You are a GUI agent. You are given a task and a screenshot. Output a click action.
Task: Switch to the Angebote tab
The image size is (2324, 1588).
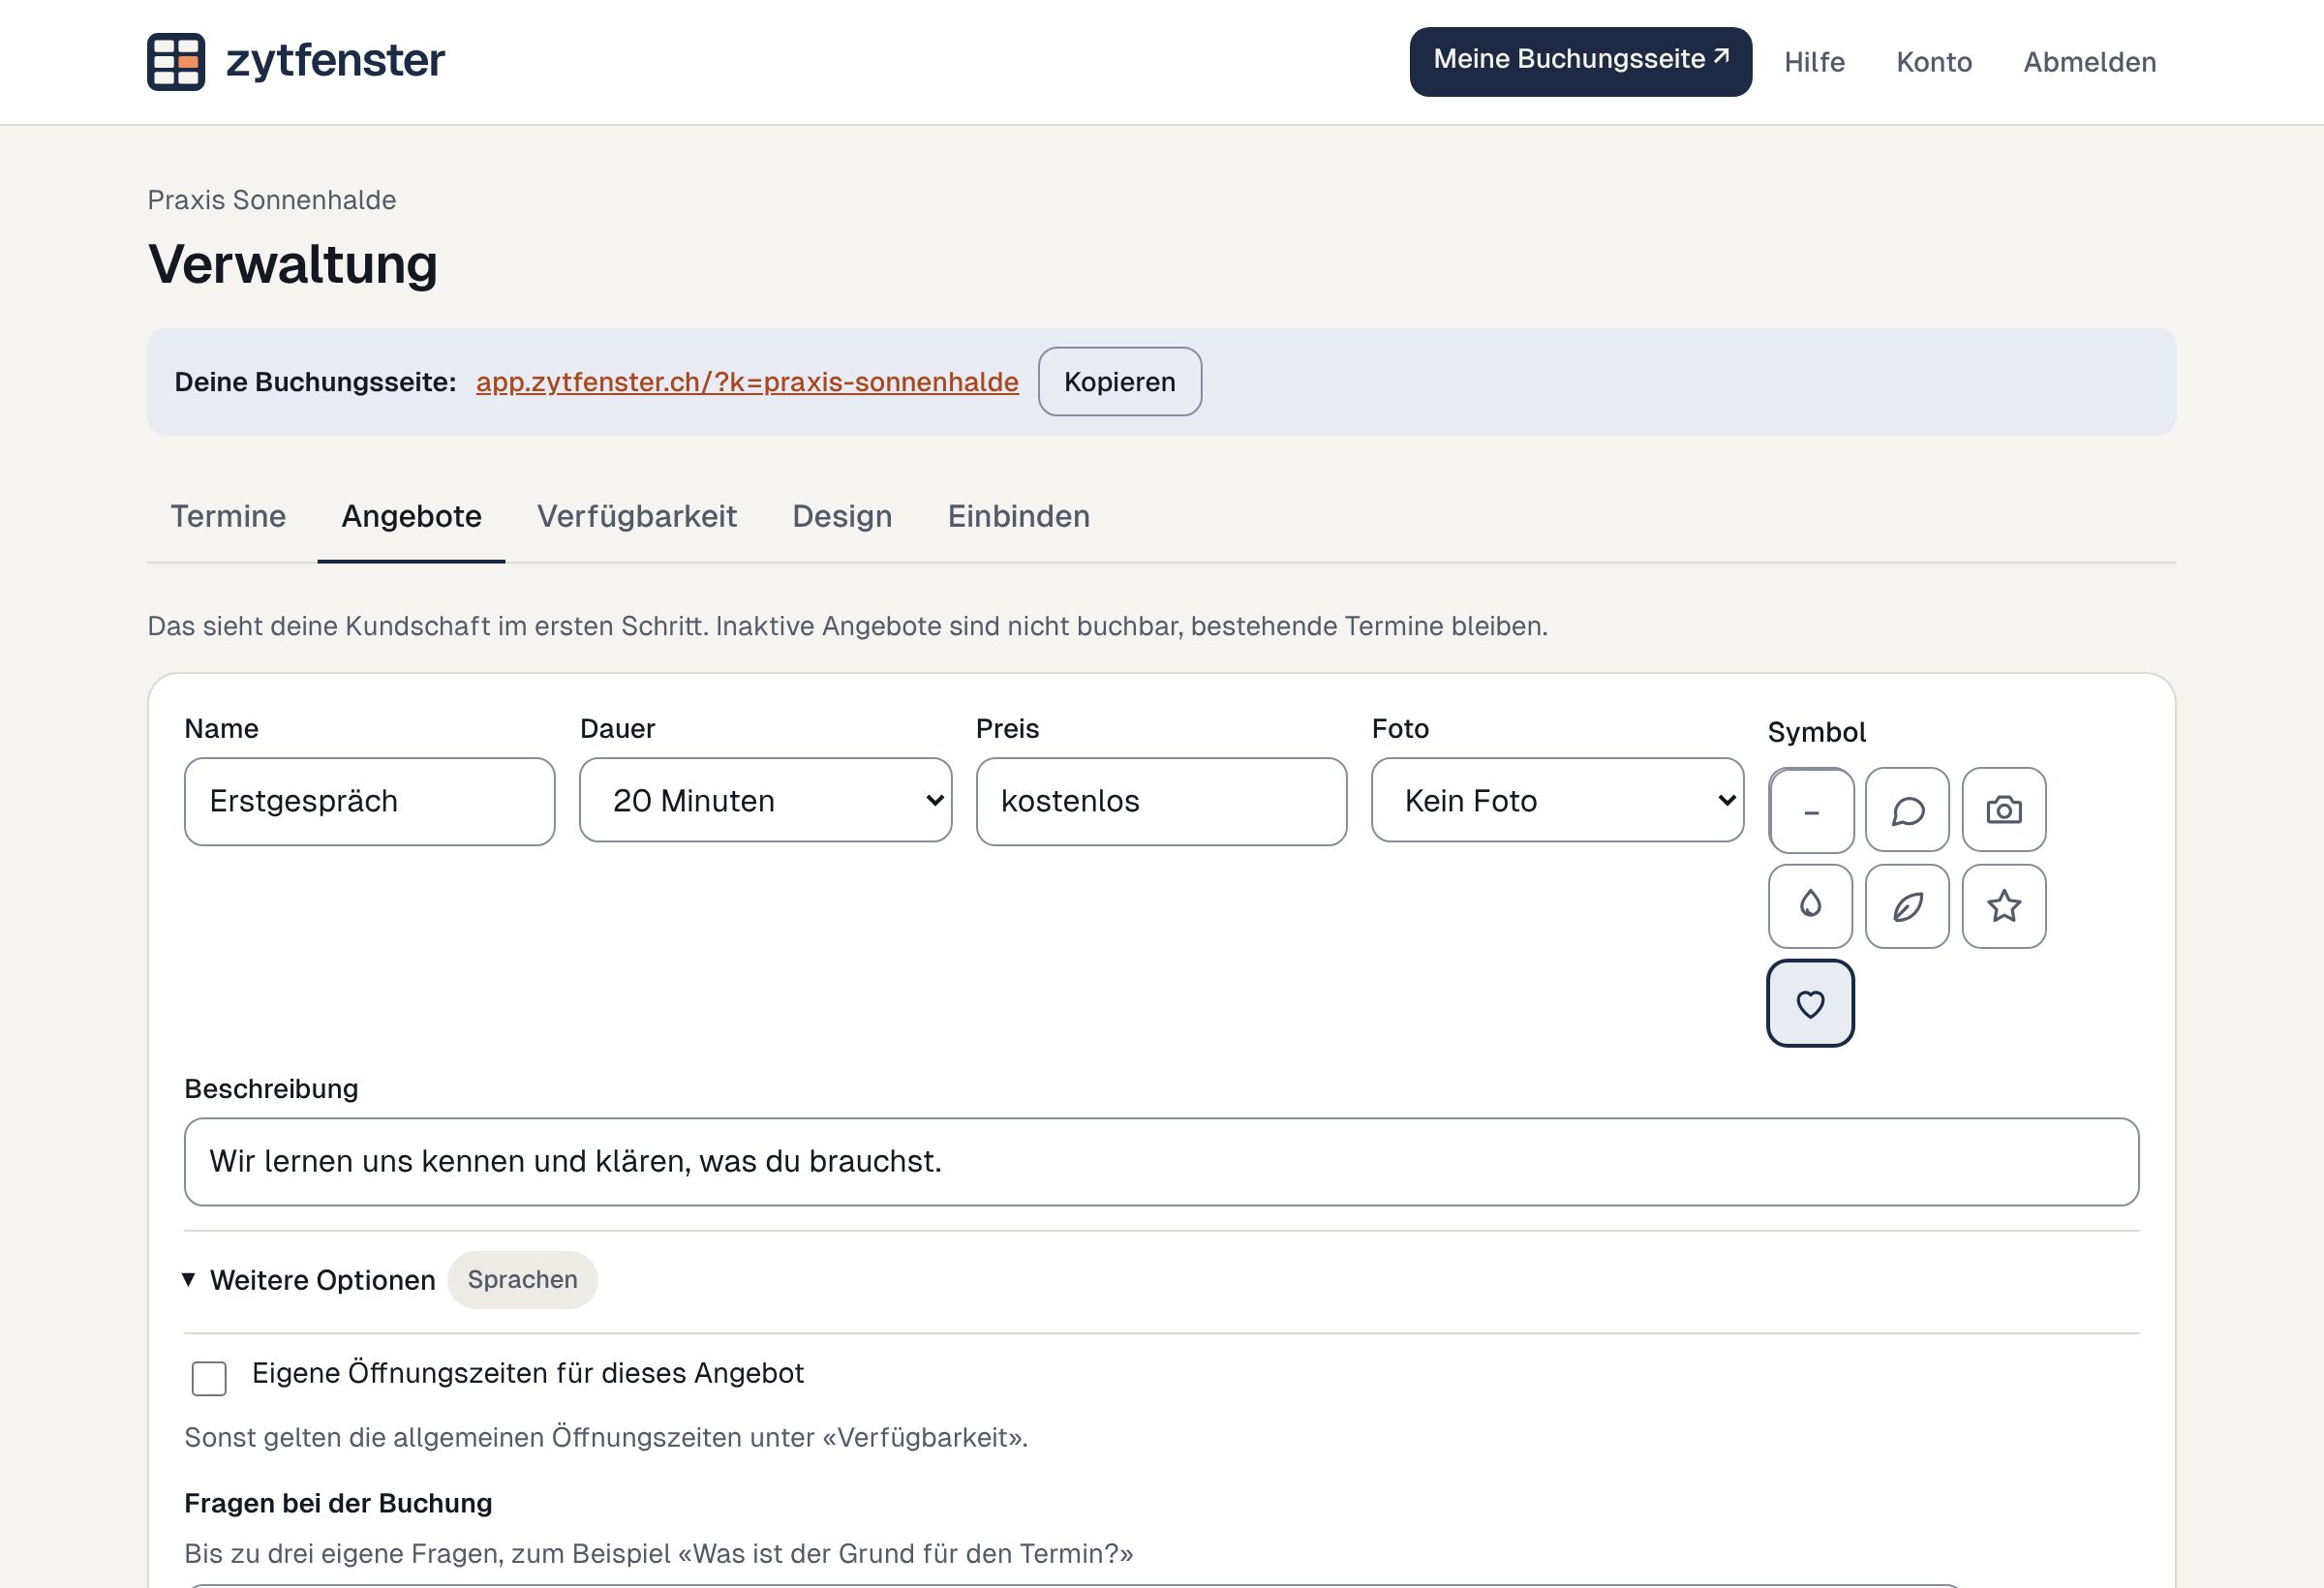tap(411, 516)
